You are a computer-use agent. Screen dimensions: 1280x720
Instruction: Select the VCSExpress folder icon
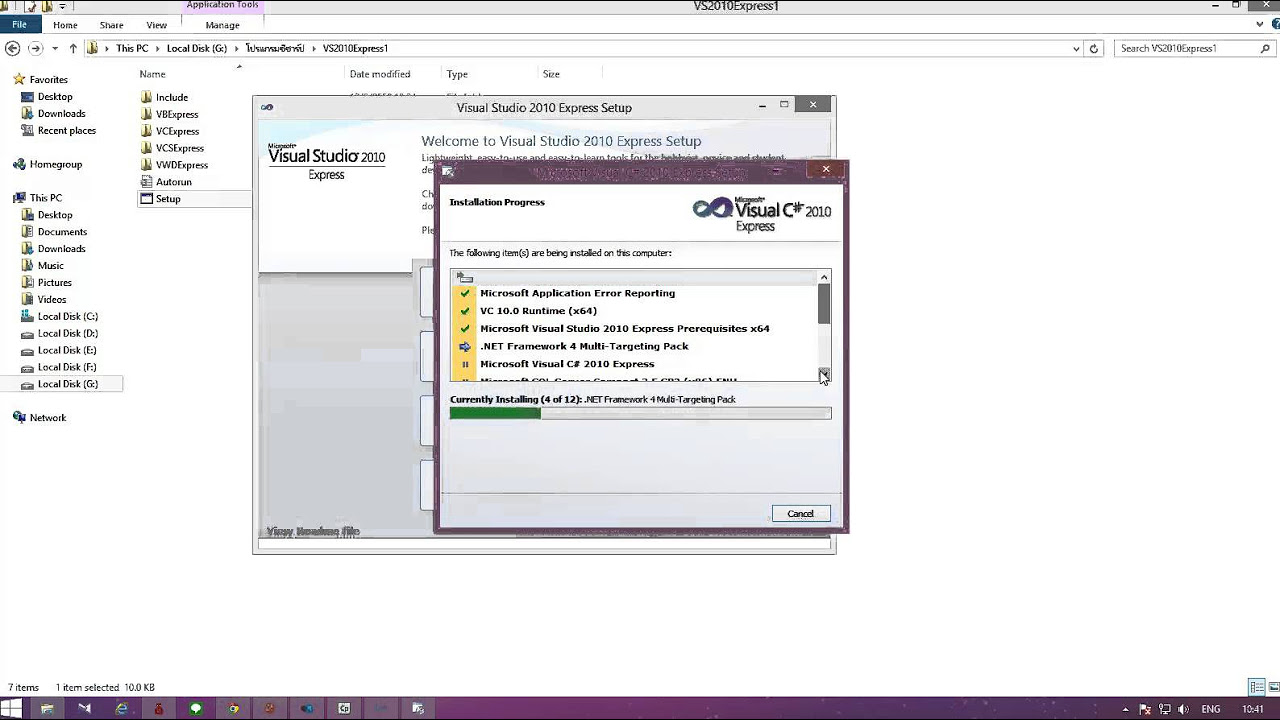pos(146,148)
